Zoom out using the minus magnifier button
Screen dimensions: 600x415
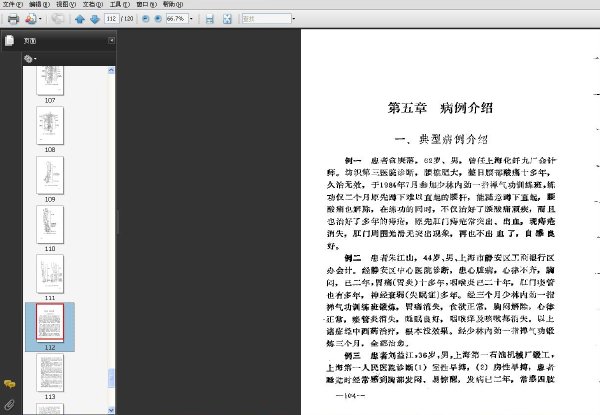coord(145,18)
